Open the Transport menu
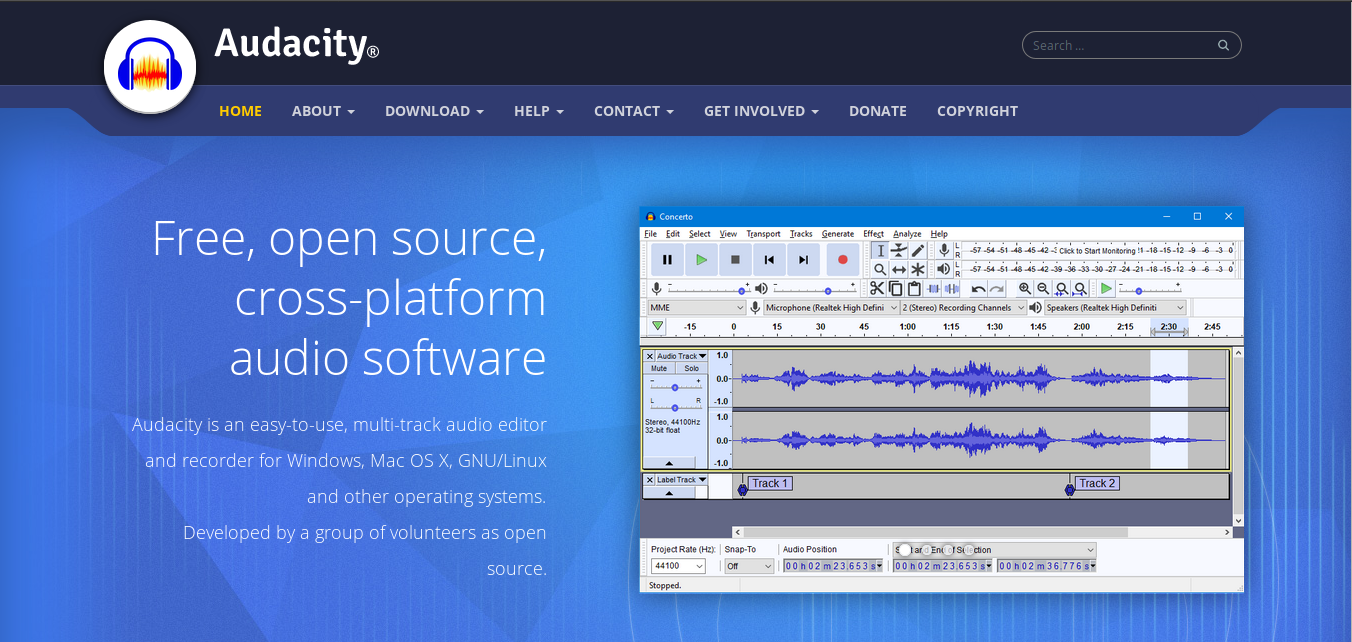 [763, 234]
